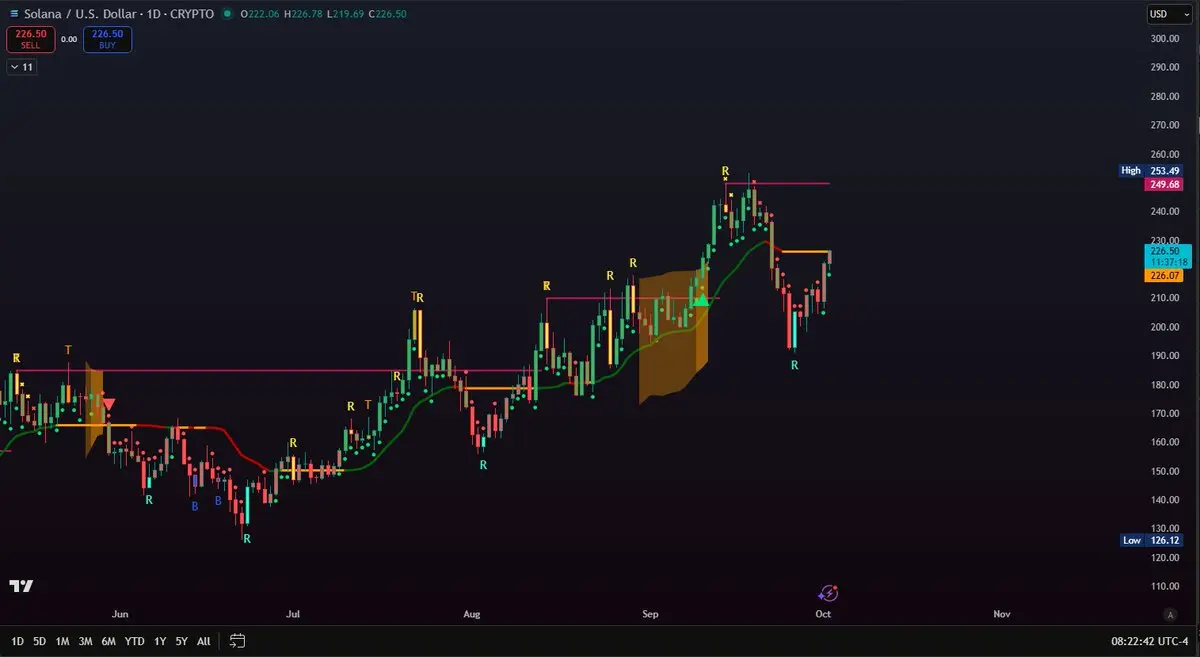The height and width of the screenshot is (657, 1200).
Task: Click the current price 226.50 countdown label
Action: click(x=1168, y=256)
